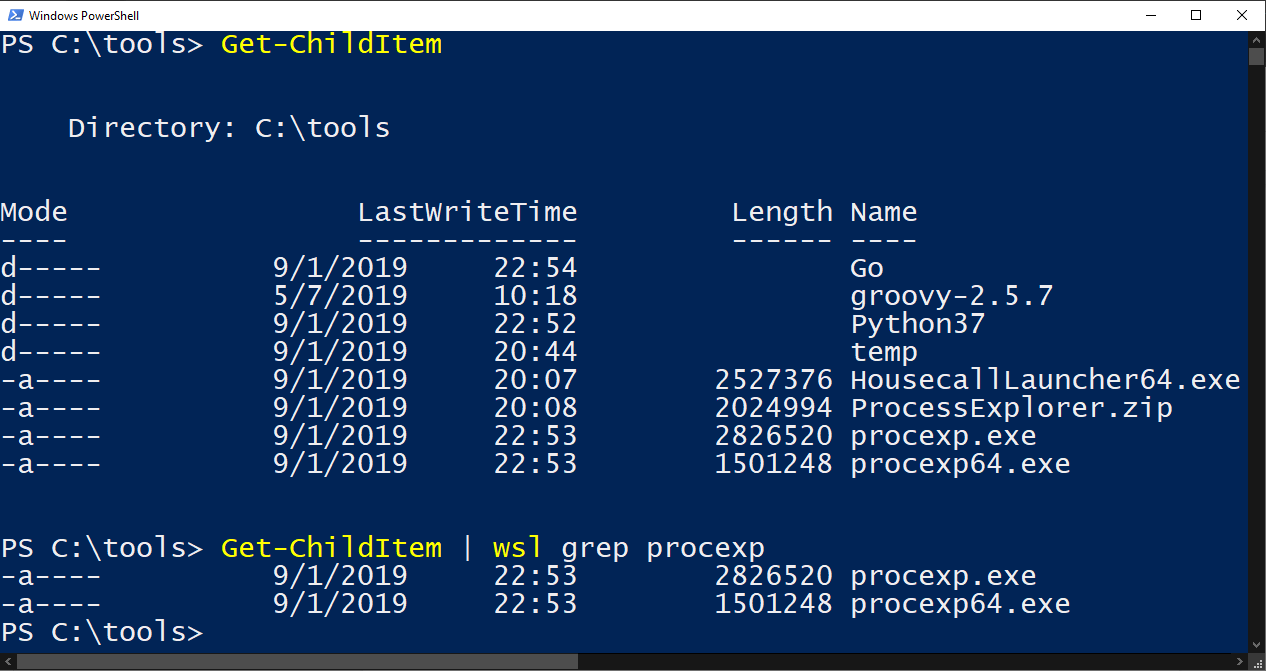
Task: Click the Go directory name
Action: [x=866, y=267]
